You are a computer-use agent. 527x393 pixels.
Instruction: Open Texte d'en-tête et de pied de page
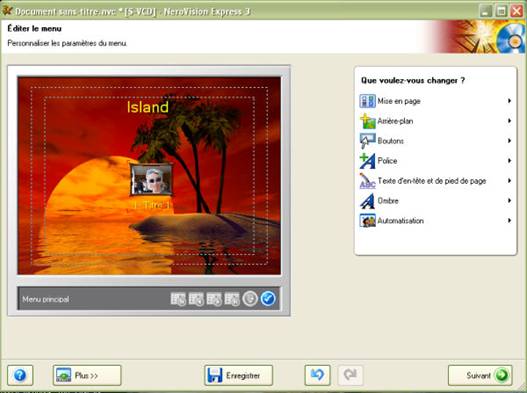tap(432, 181)
